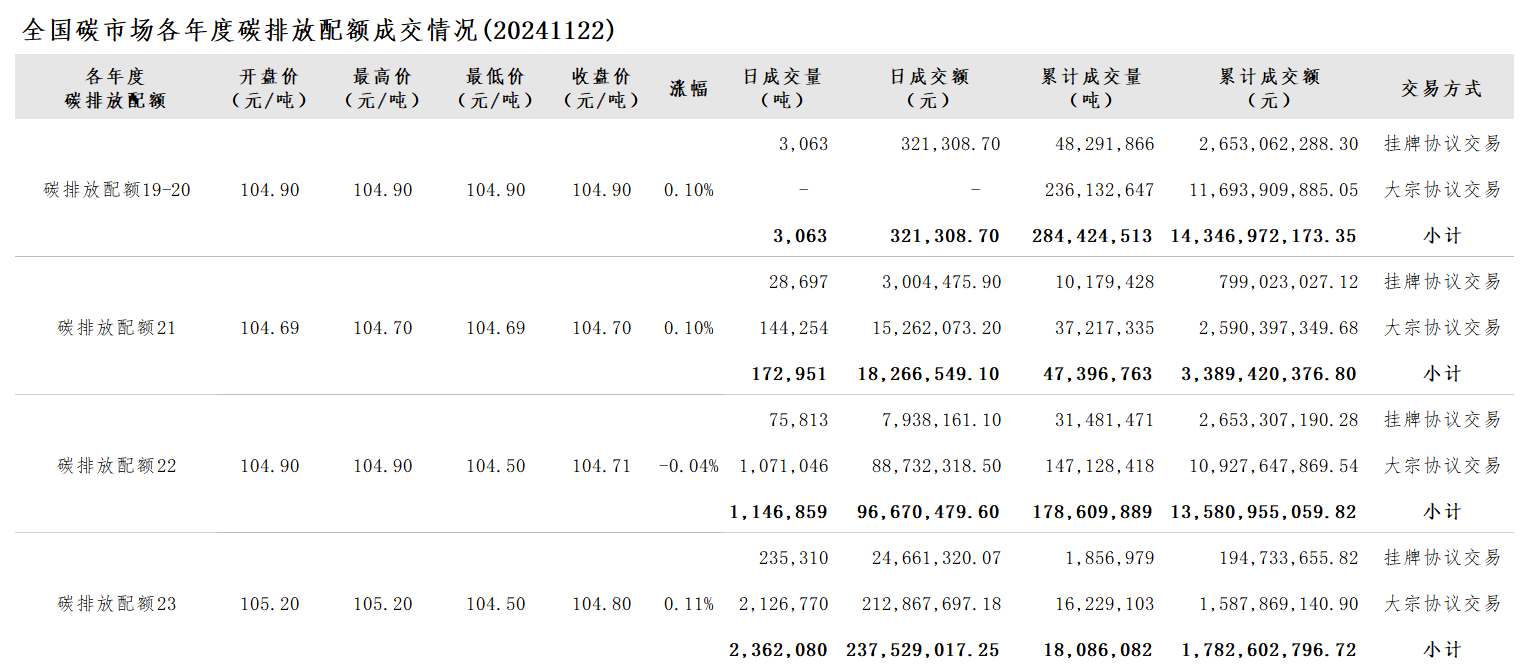
Task: Click closing price 104.71
Action: pos(602,466)
